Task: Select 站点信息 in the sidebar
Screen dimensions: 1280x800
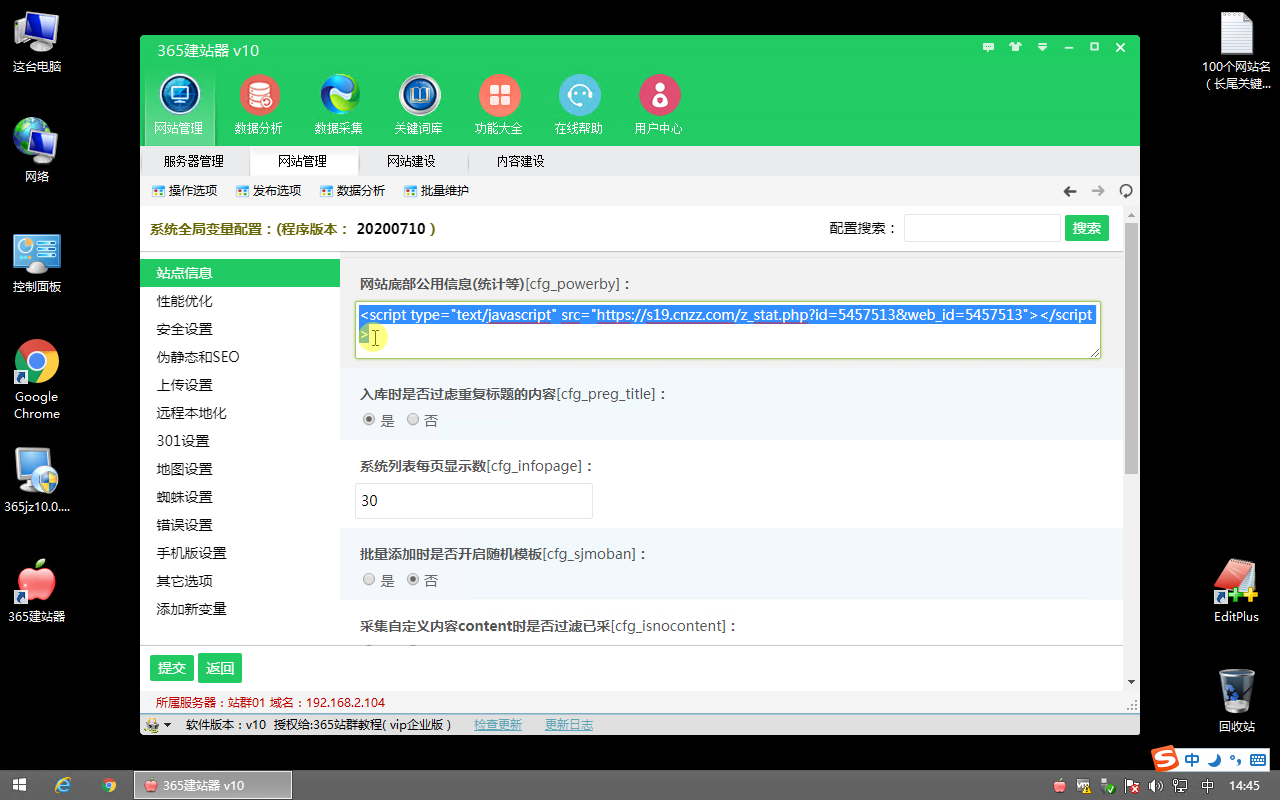Action: point(240,273)
